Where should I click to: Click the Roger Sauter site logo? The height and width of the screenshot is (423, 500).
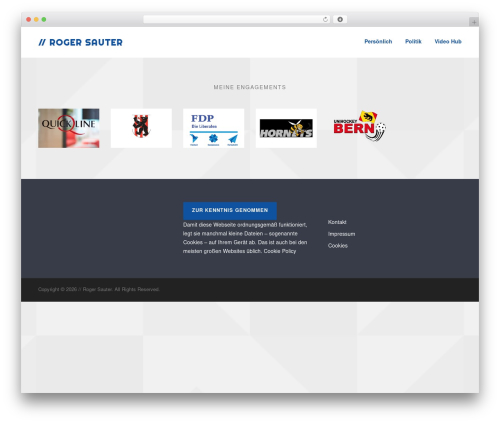[80, 42]
